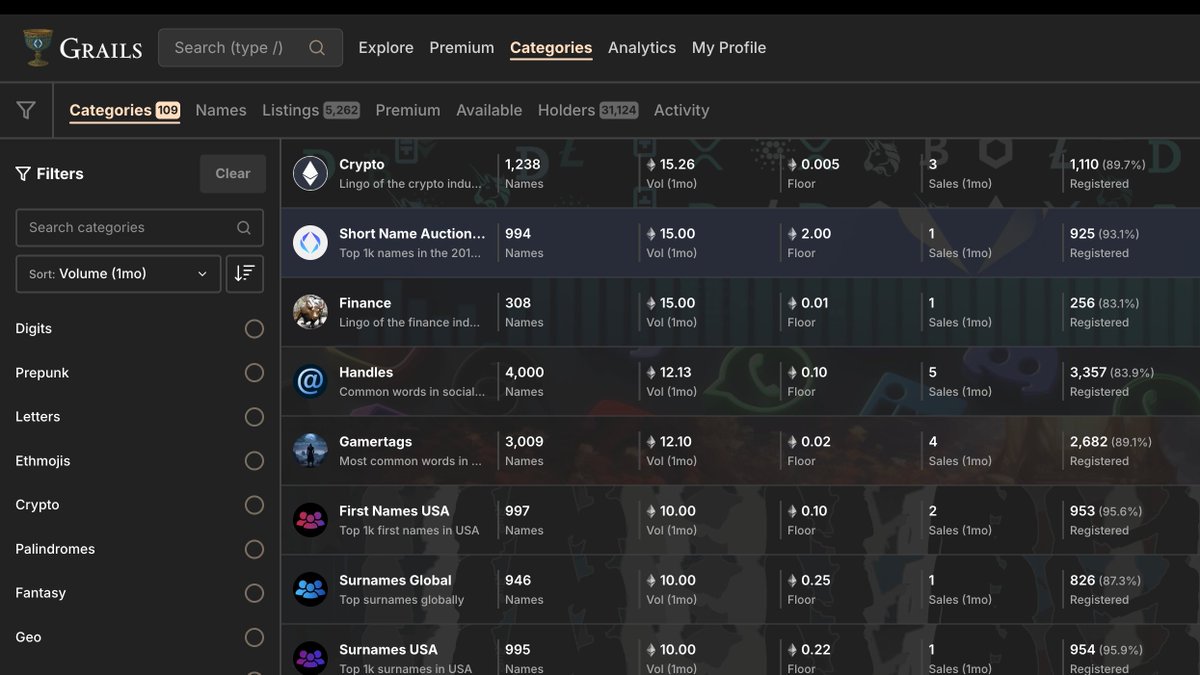The height and width of the screenshot is (675, 1200).
Task: Open the filter funnel icon beside tabs
Action: pyautogui.click(x=26, y=110)
